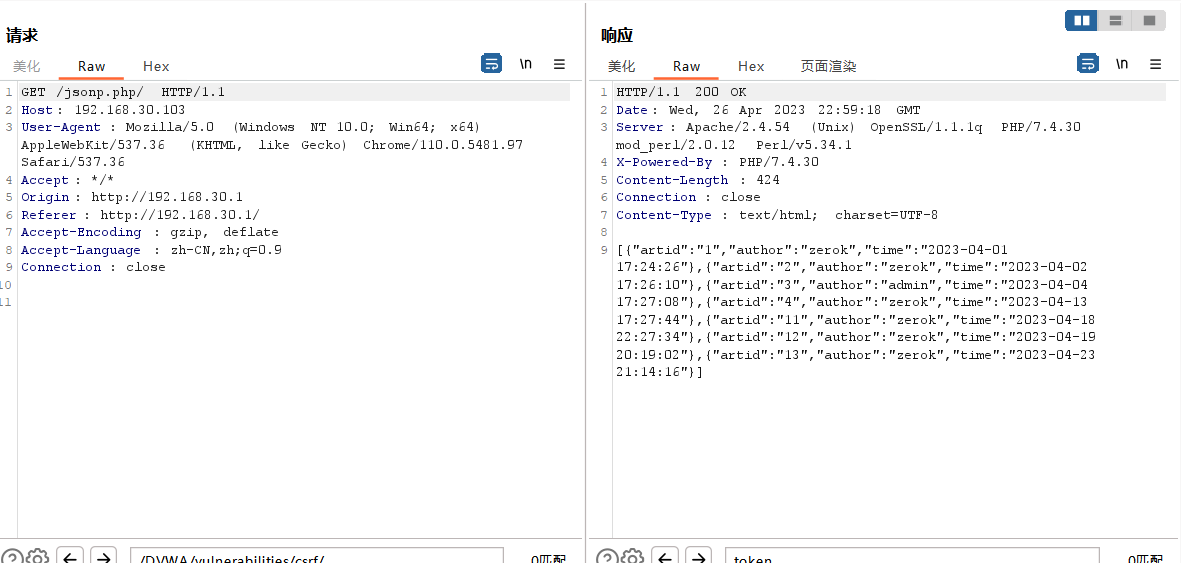Click response Connection close header line
Viewport: 1181px width, 563px height.
tap(688, 197)
